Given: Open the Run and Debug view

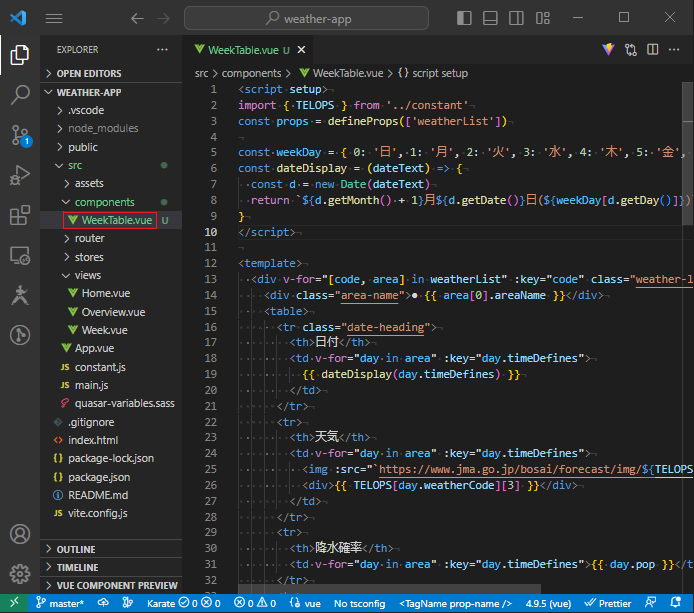Looking at the screenshot, I should tap(20, 175).
